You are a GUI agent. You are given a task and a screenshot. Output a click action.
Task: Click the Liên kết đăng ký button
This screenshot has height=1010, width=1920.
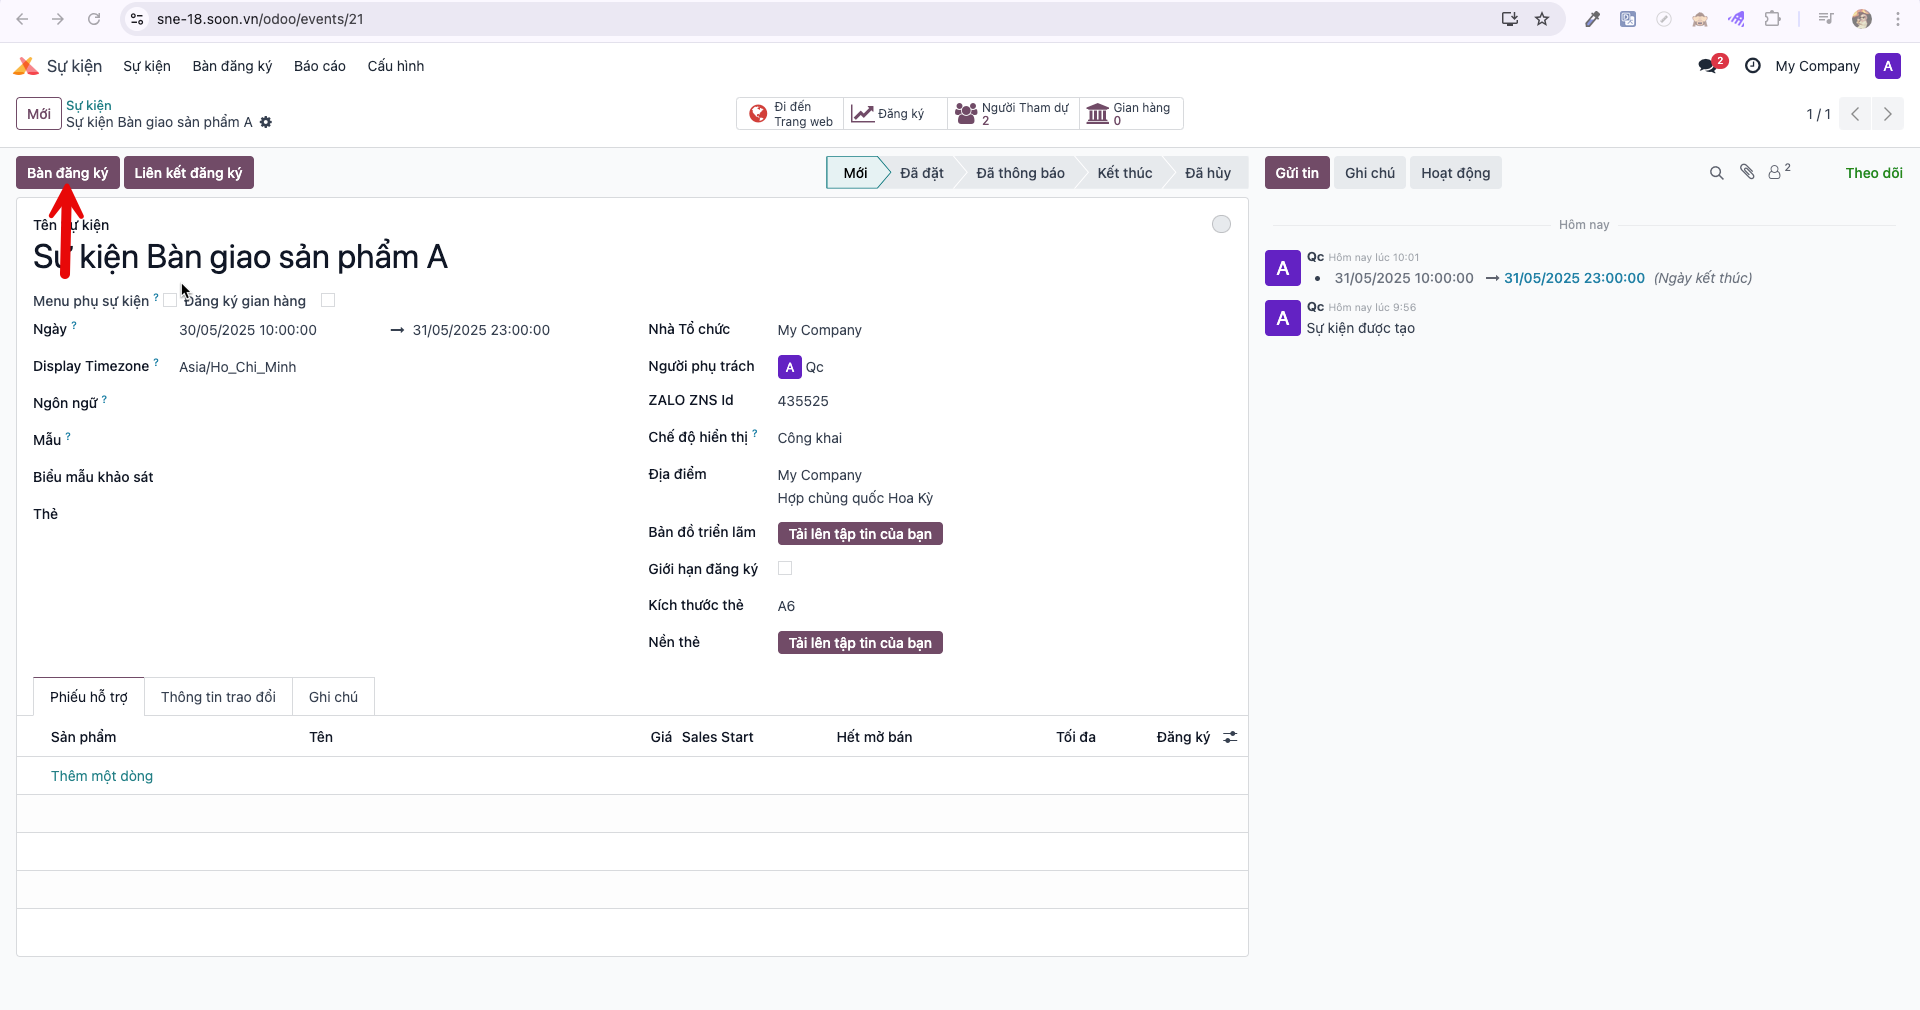pos(188,173)
